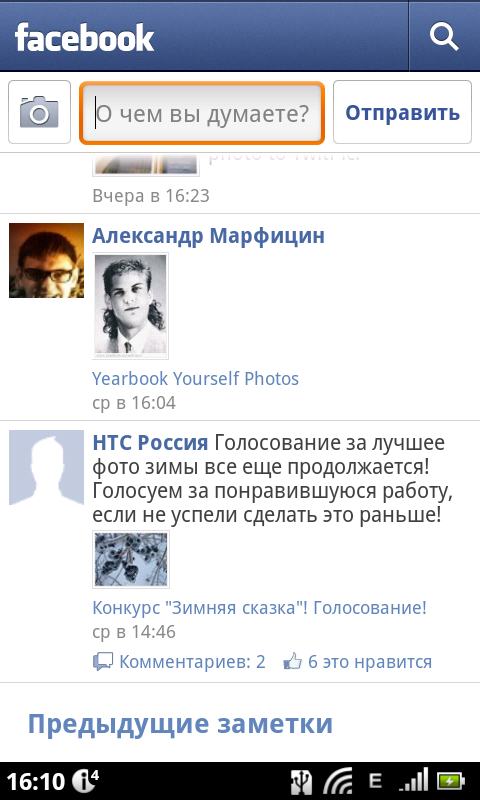
Task: Open Yearbook Yourself Photos link
Action: (195, 379)
